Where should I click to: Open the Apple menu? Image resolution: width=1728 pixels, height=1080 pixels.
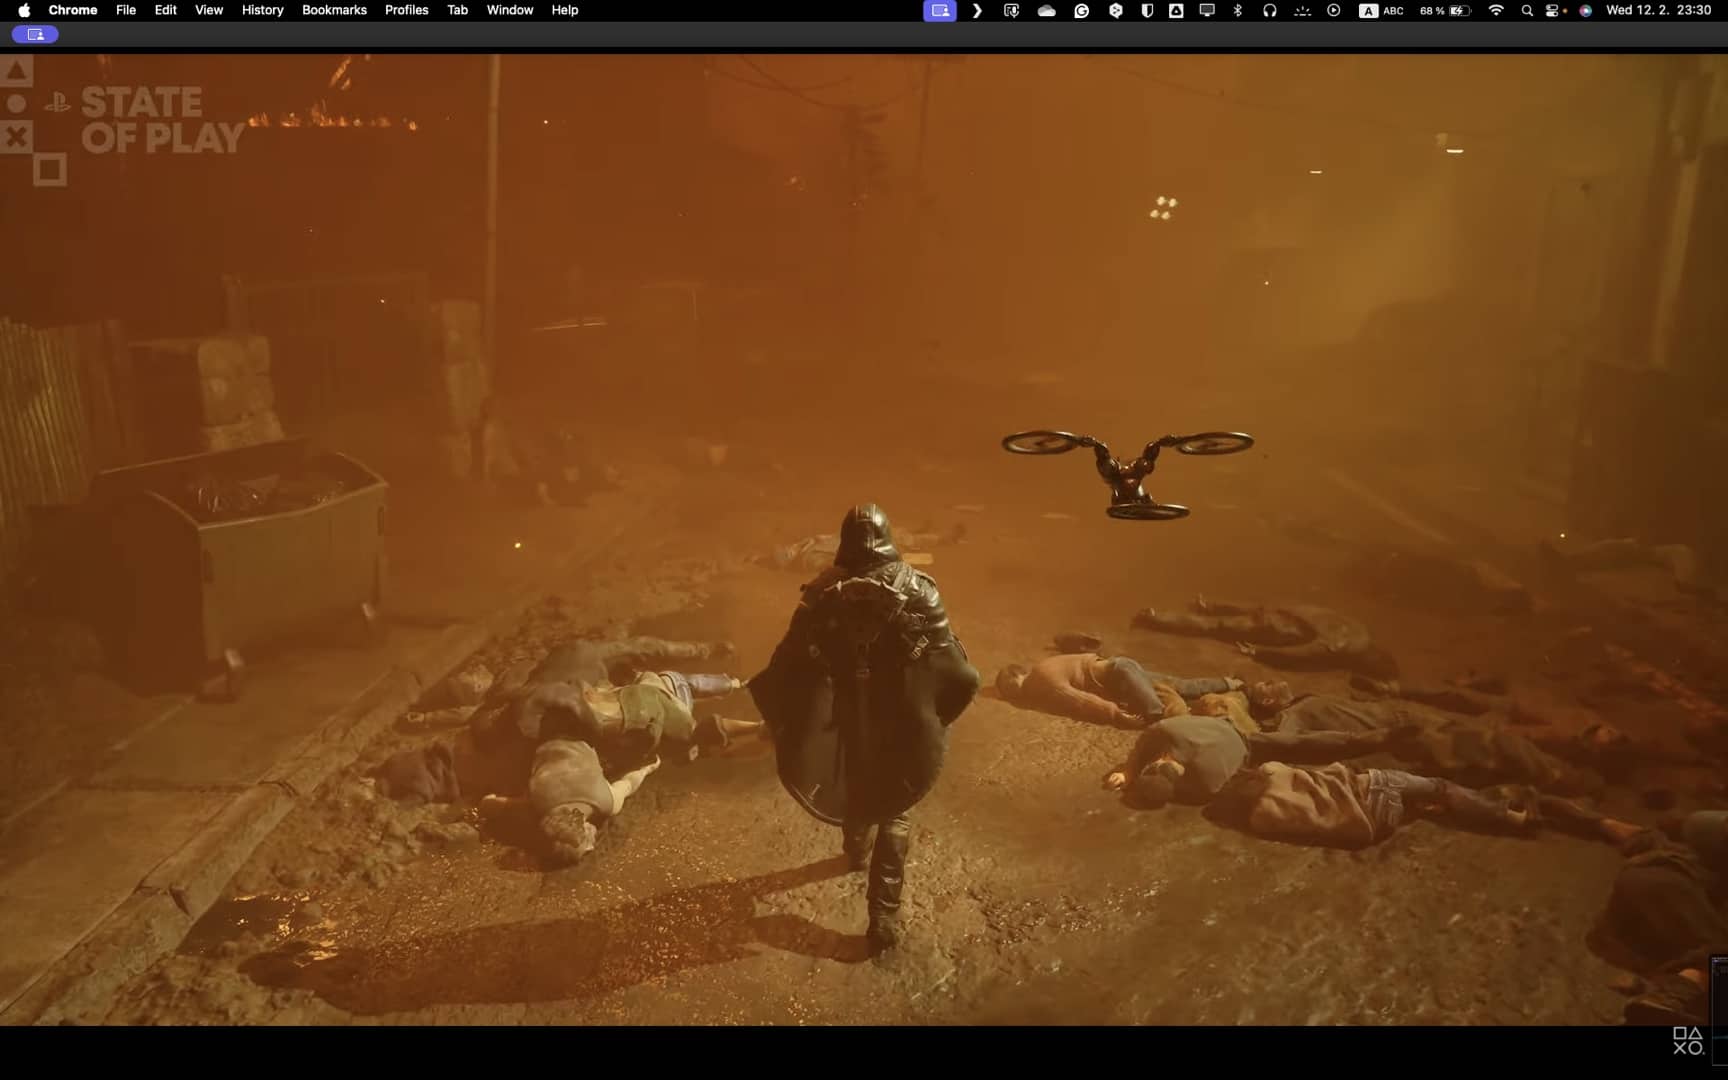click(24, 10)
